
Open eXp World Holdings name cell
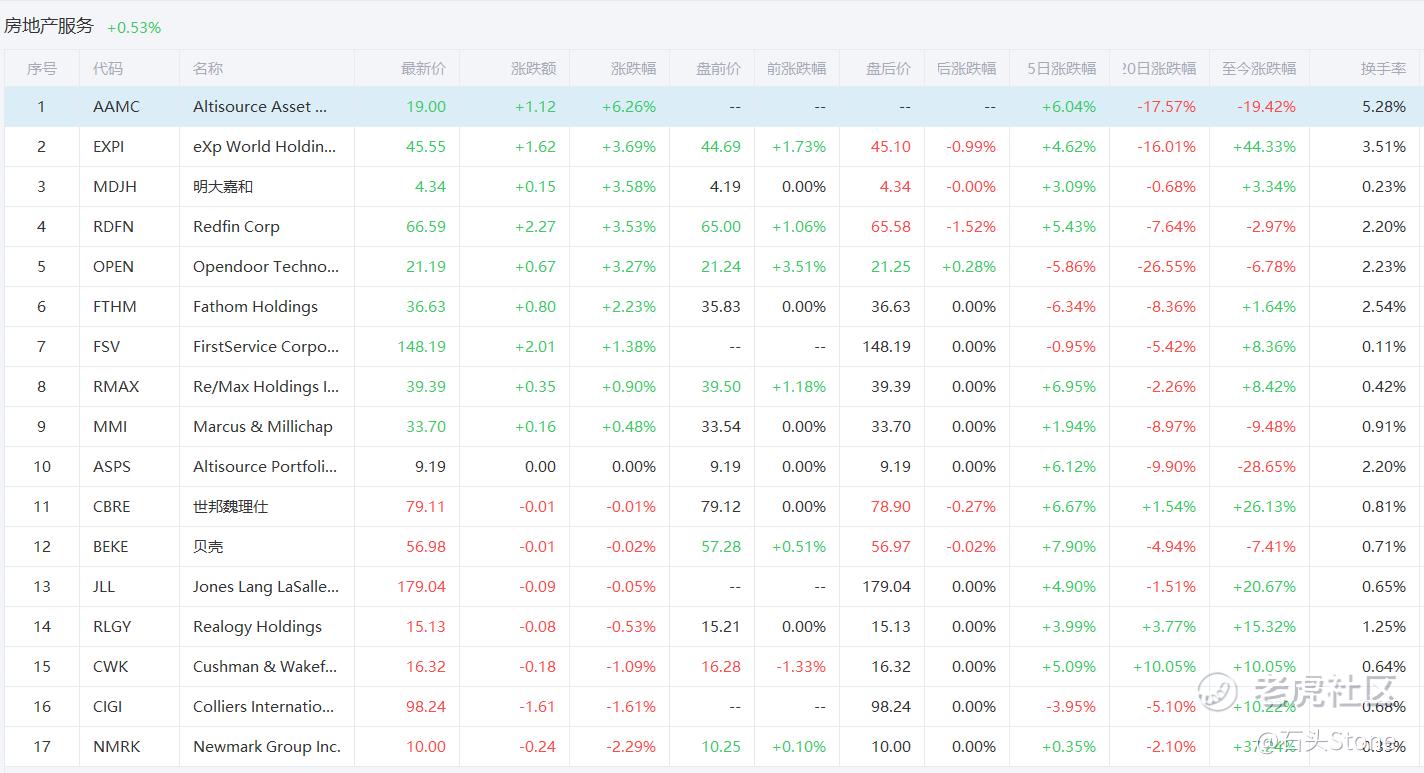(x=265, y=147)
